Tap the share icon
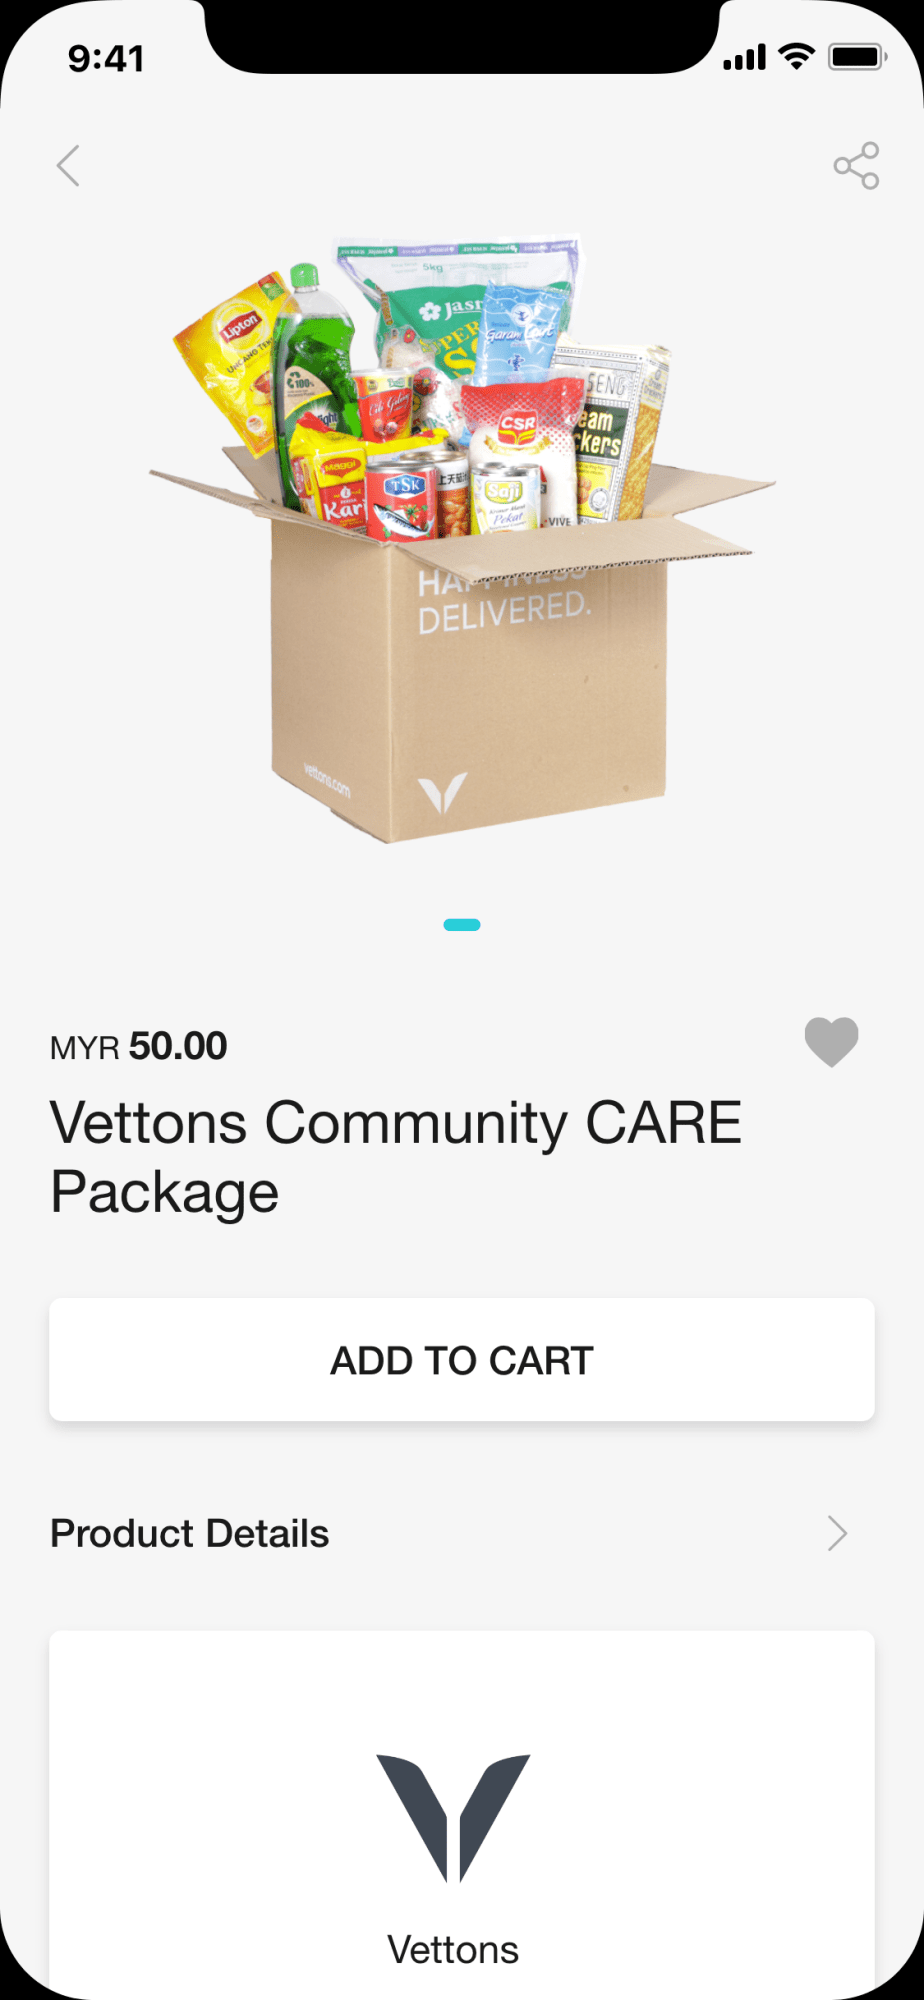 [856, 166]
